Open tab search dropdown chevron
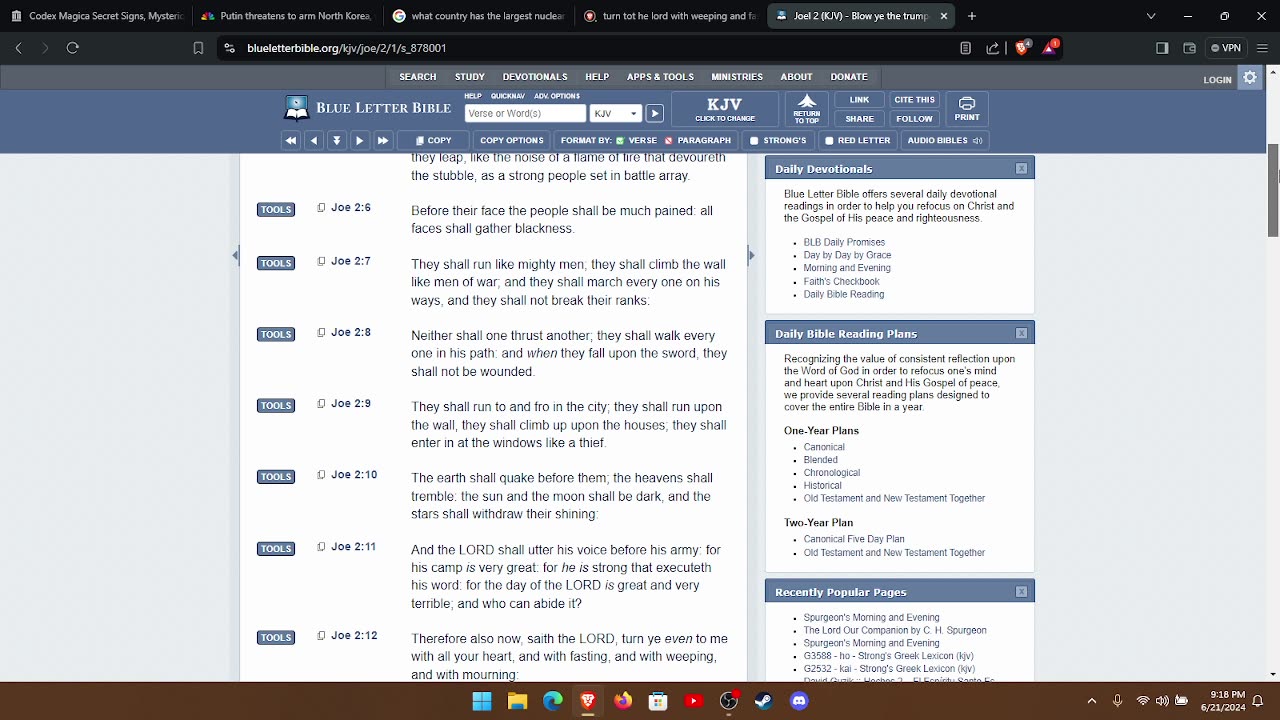Viewport: 1280px width, 720px height. click(x=1151, y=16)
